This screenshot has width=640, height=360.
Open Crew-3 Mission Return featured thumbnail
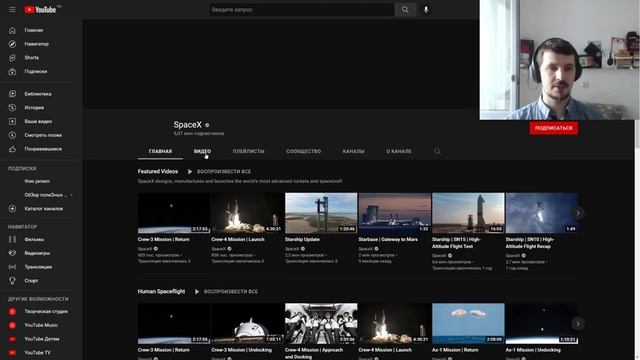(173, 213)
